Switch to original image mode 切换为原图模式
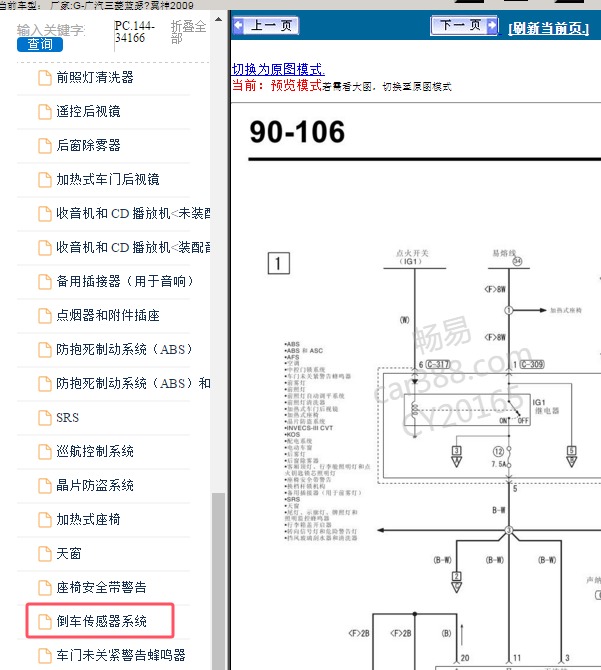Image resolution: width=601 pixels, height=670 pixels. (278, 69)
